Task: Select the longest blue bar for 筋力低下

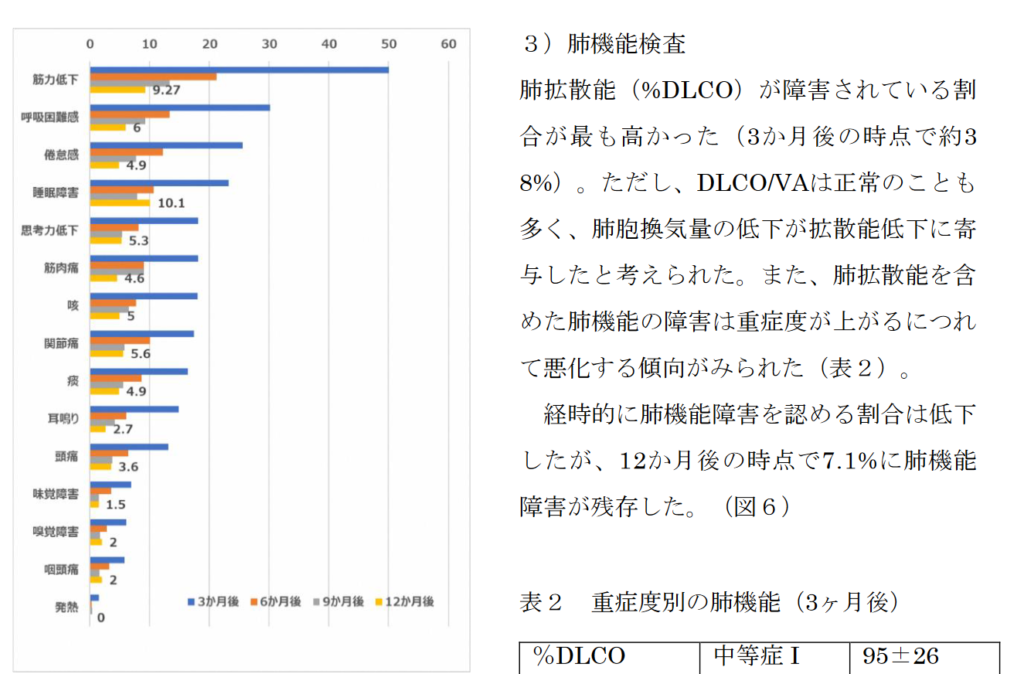Action: click(239, 69)
